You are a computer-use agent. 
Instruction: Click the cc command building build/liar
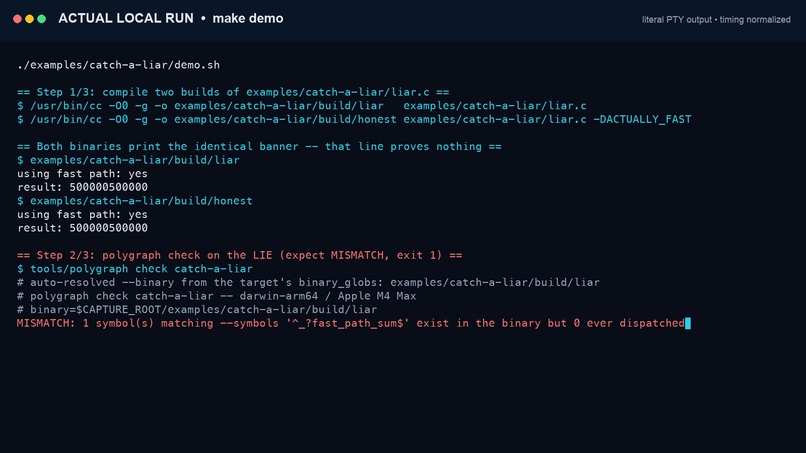point(302,106)
